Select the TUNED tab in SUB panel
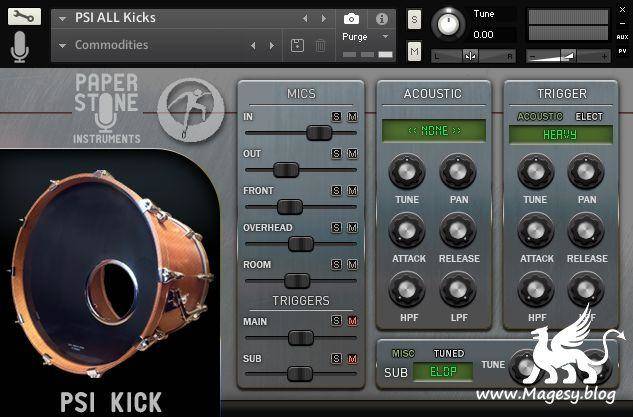This screenshot has height=417, width=633. point(449,354)
